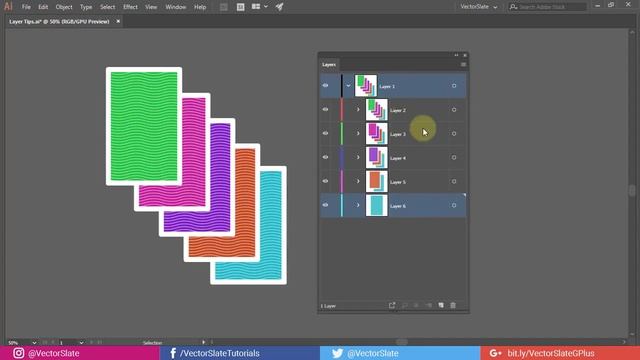Image resolution: width=640 pixels, height=360 pixels.
Task: Expand Layer 2 sublayer contents
Action: (x=358, y=109)
